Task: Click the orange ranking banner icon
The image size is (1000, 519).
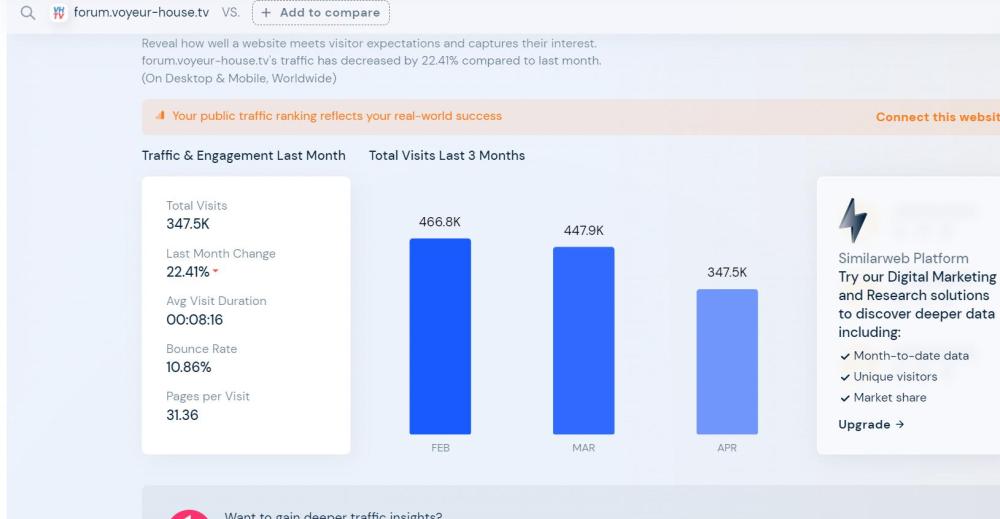Action: [x=159, y=116]
